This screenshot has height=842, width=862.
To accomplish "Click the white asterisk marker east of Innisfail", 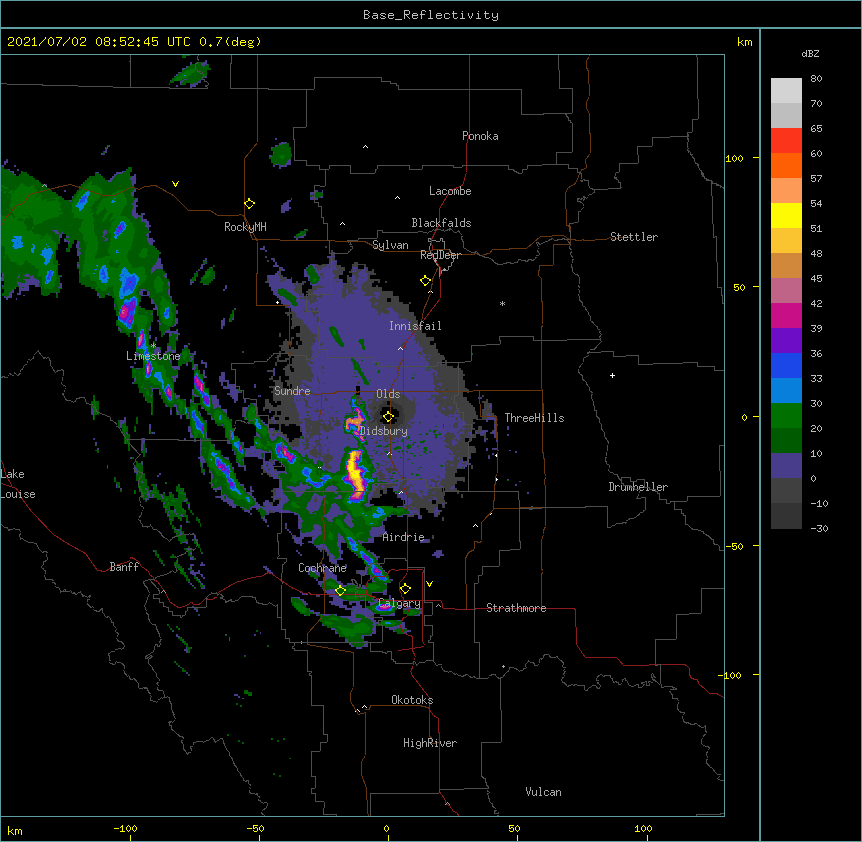I will click(x=502, y=304).
